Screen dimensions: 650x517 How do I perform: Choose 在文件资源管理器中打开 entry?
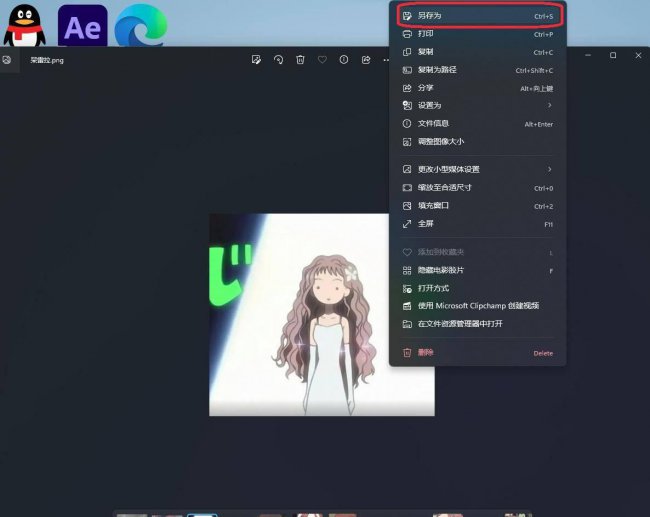point(478,324)
